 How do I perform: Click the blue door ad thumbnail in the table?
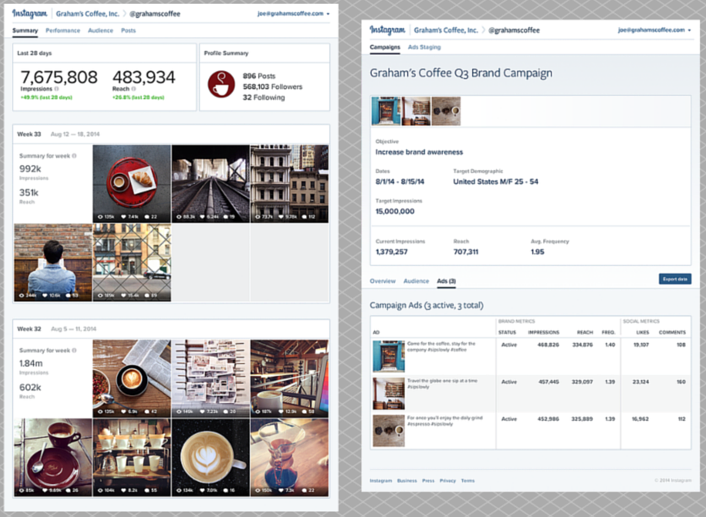pos(389,356)
